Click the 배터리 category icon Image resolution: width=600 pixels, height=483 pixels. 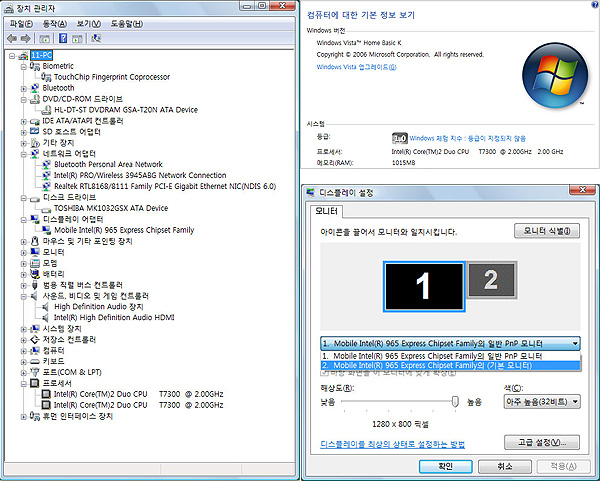(x=35, y=274)
